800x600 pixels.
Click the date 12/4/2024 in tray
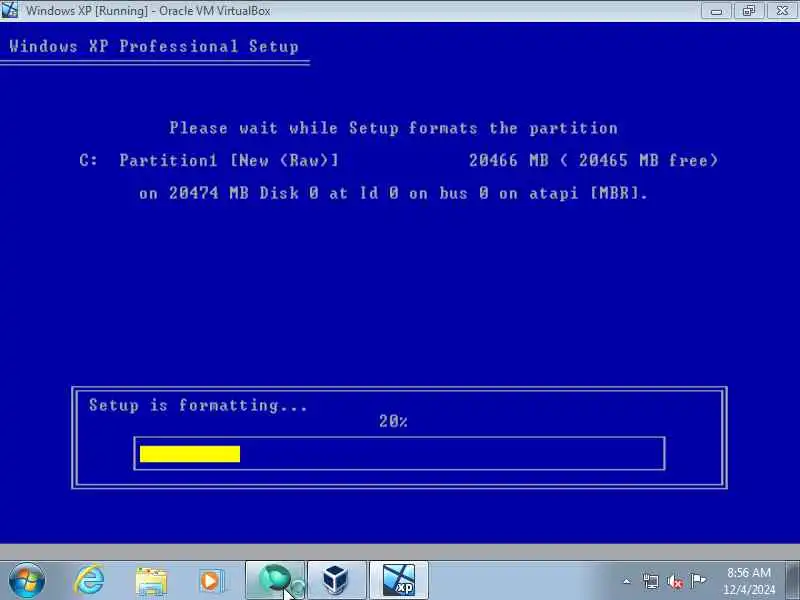pyautogui.click(x=749, y=590)
